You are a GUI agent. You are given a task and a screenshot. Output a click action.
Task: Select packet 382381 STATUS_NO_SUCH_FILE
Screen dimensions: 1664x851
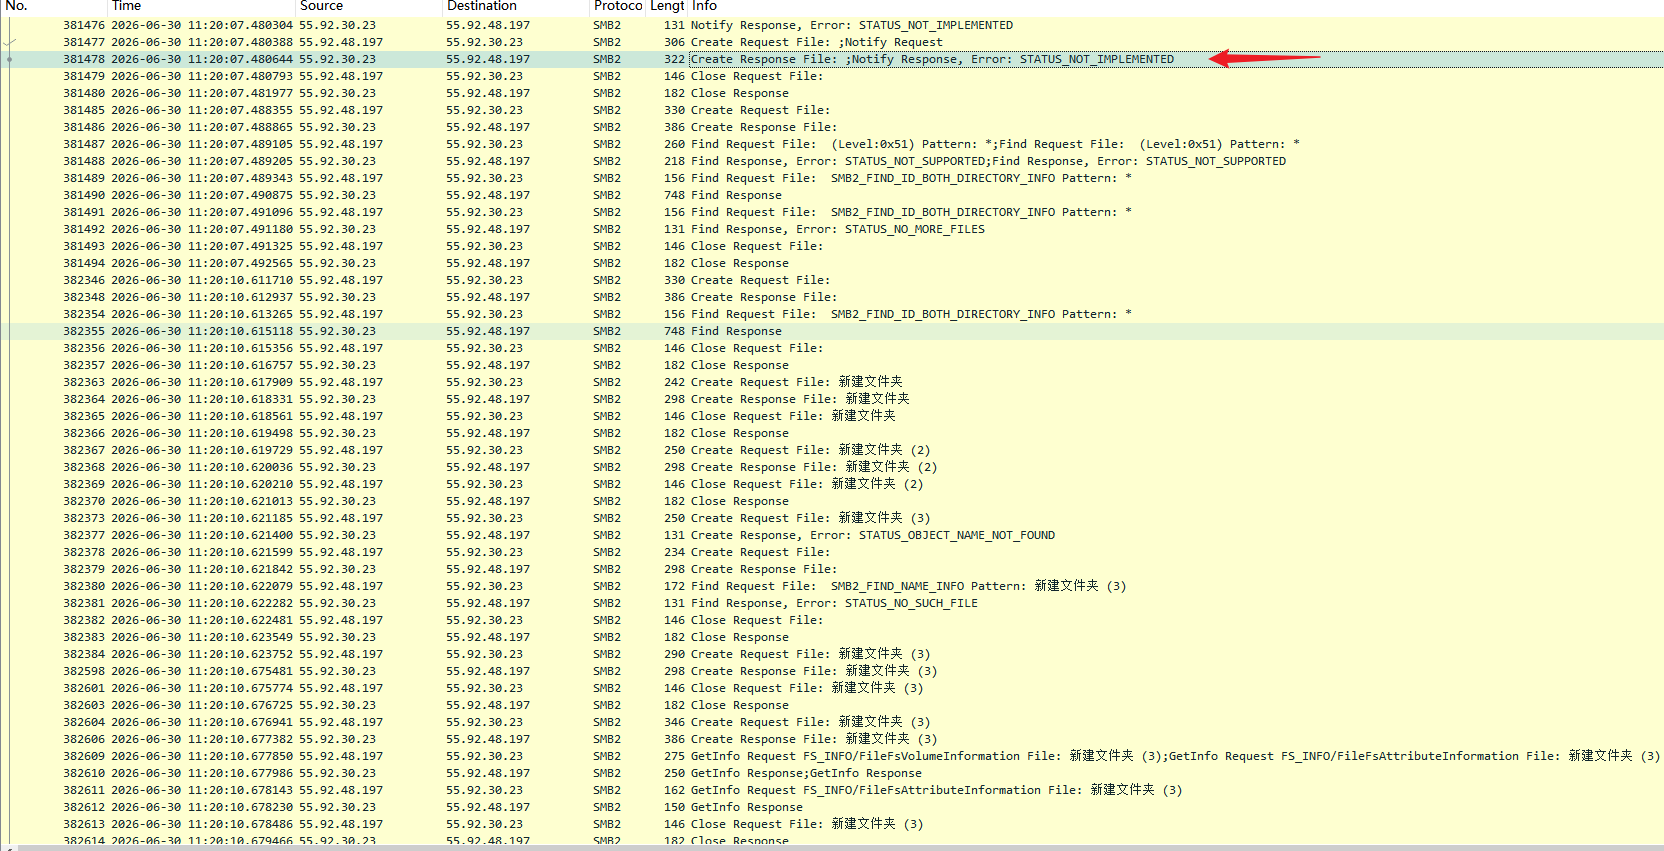coord(832,603)
